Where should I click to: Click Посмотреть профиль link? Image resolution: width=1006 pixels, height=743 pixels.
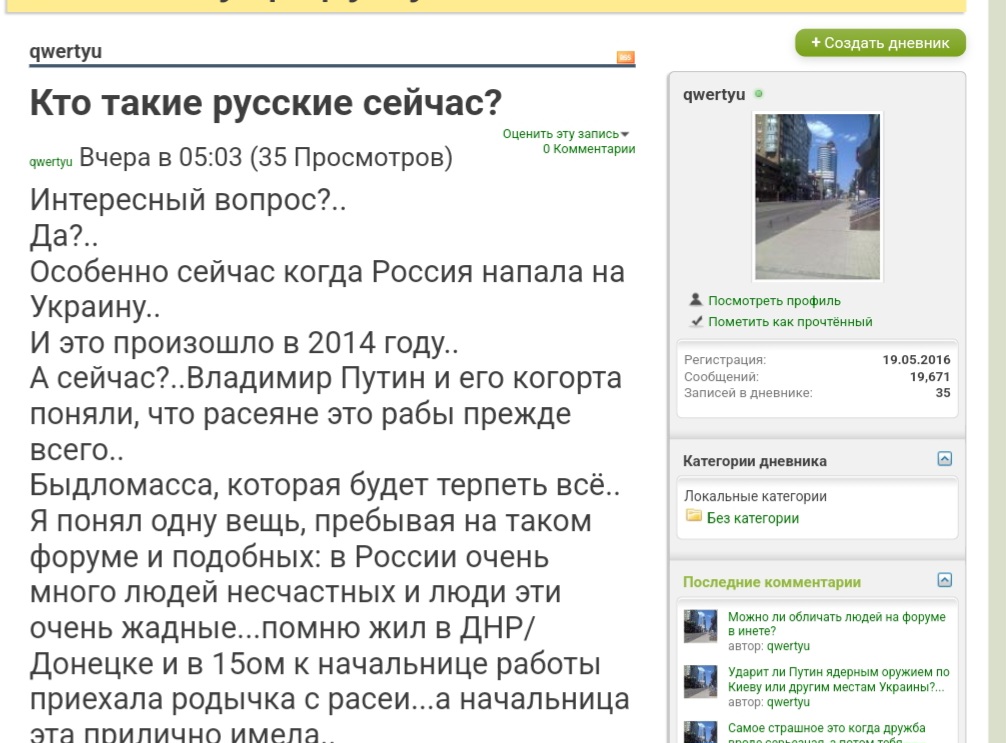(774, 300)
